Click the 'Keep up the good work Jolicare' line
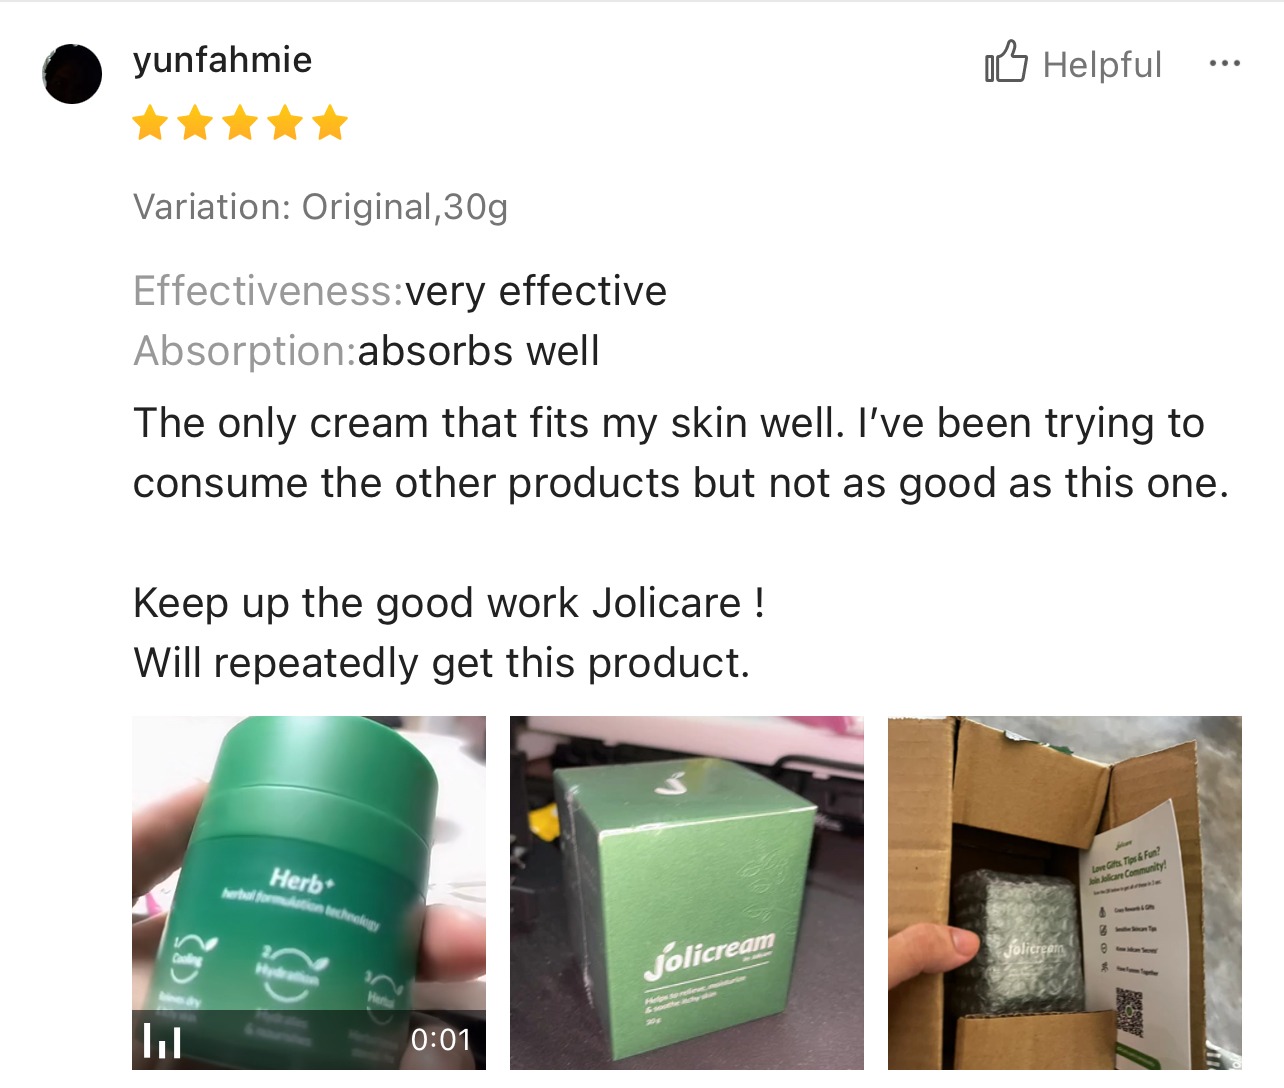This screenshot has height=1088, width=1284. pyautogui.click(x=449, y=603)
